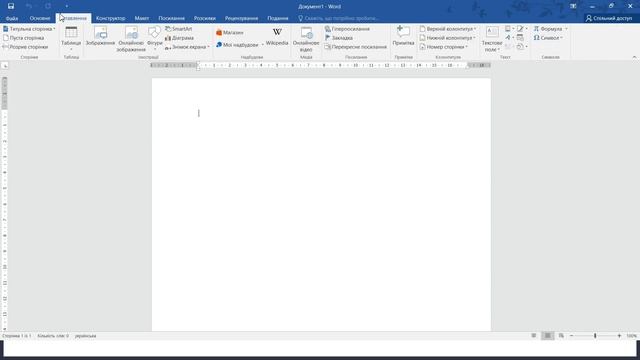
Task: Click the Формула equation button
Action: pyautogui.click(x=550, y=29)
